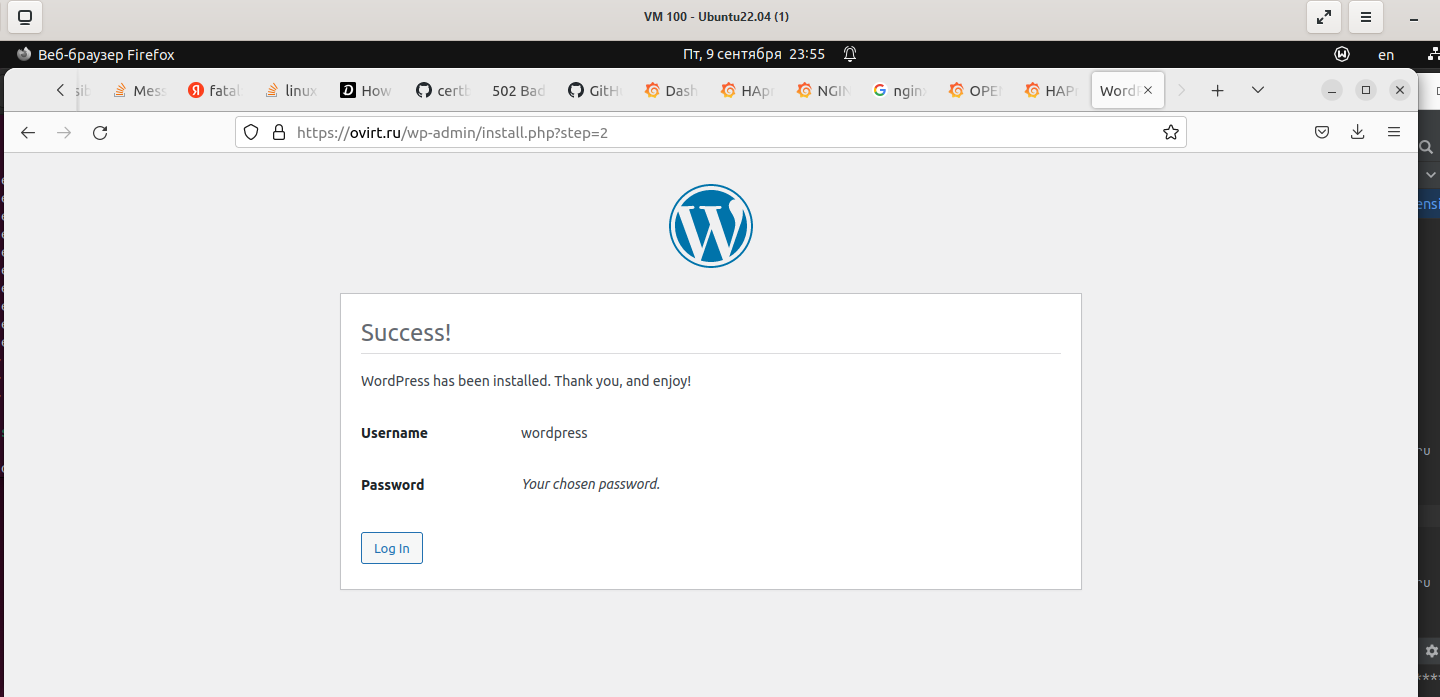Click the Log In button
Screen dimensions: 1440x697
pyautogui.click(x=392, y=548)
